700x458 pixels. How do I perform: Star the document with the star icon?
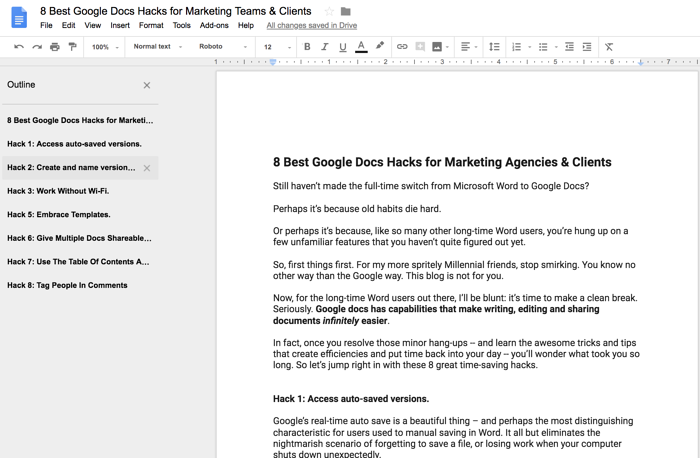coord(329,11)
